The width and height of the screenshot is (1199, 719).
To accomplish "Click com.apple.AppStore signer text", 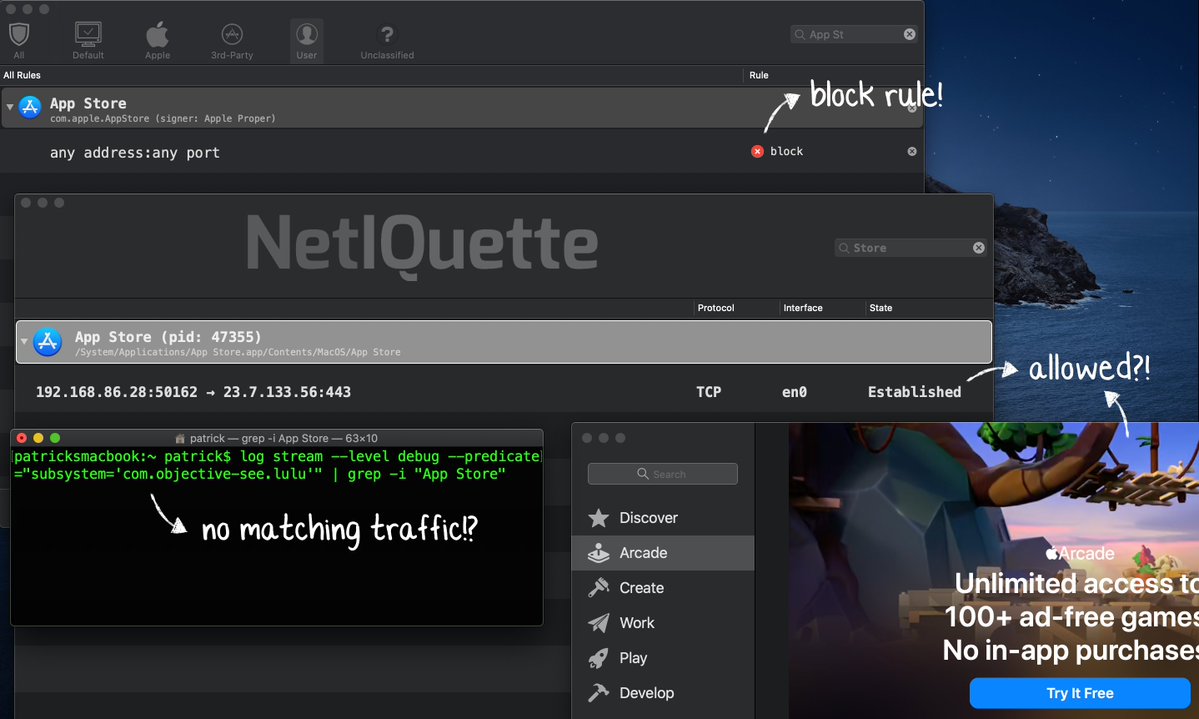I will pyautogui.click(x=163, y=119).
